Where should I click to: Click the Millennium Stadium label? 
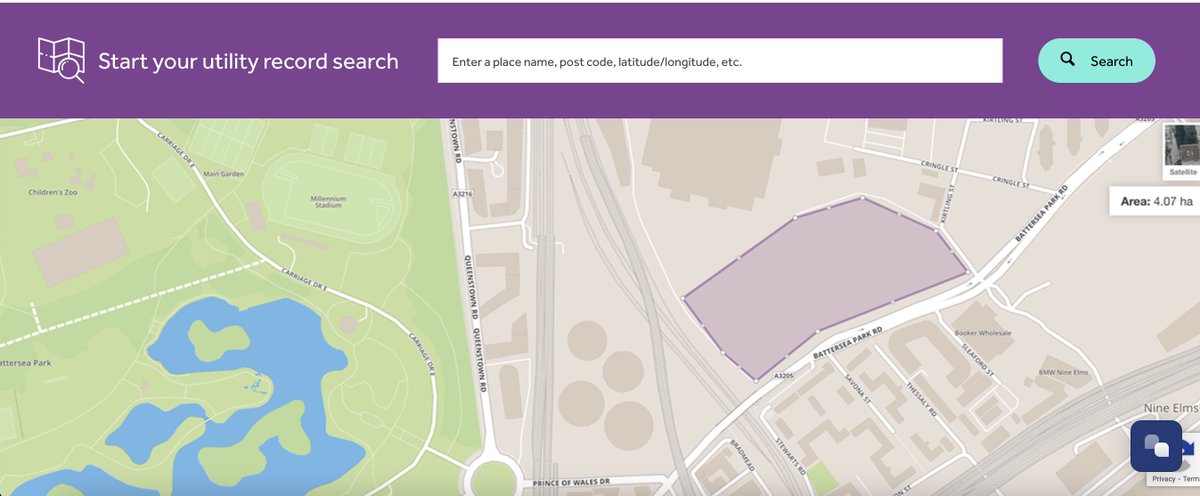pyautogui.click(x=328, y=203)
